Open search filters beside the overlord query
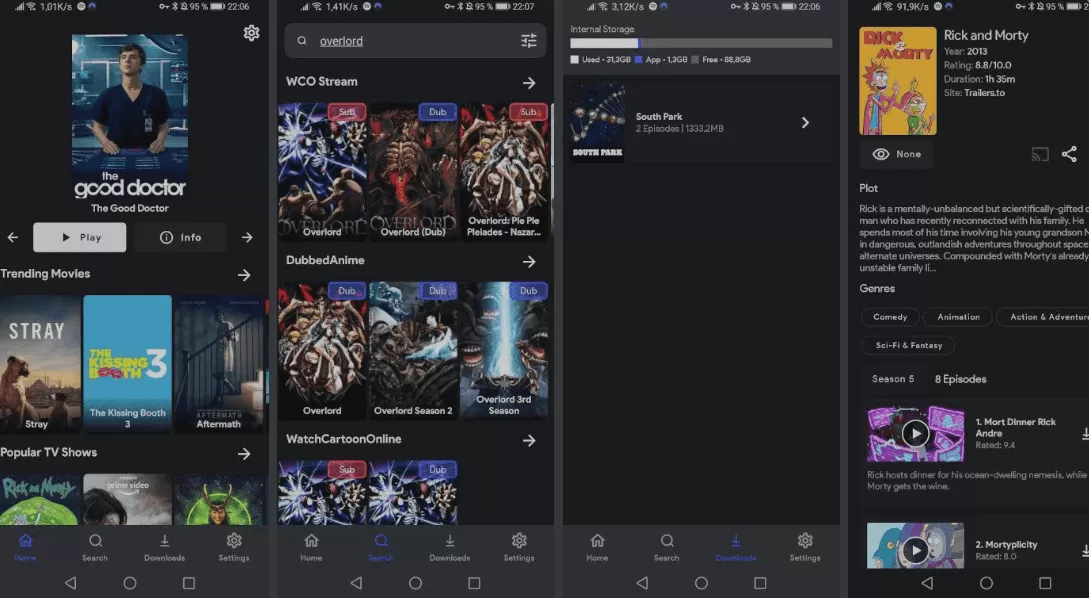Image resolution: width=1089 pixels, height=598 pixels. (x=529, y=40)
